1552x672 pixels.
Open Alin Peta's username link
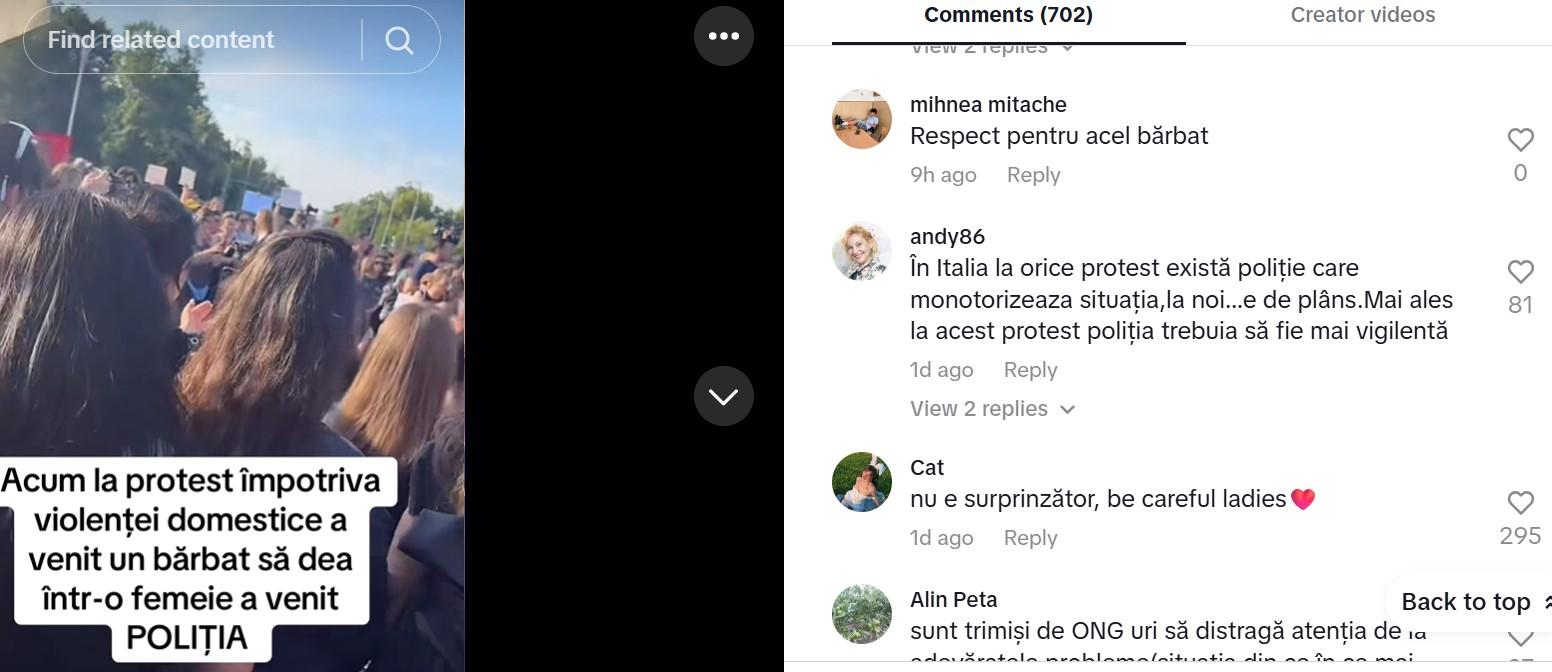(x=953, y=600)
